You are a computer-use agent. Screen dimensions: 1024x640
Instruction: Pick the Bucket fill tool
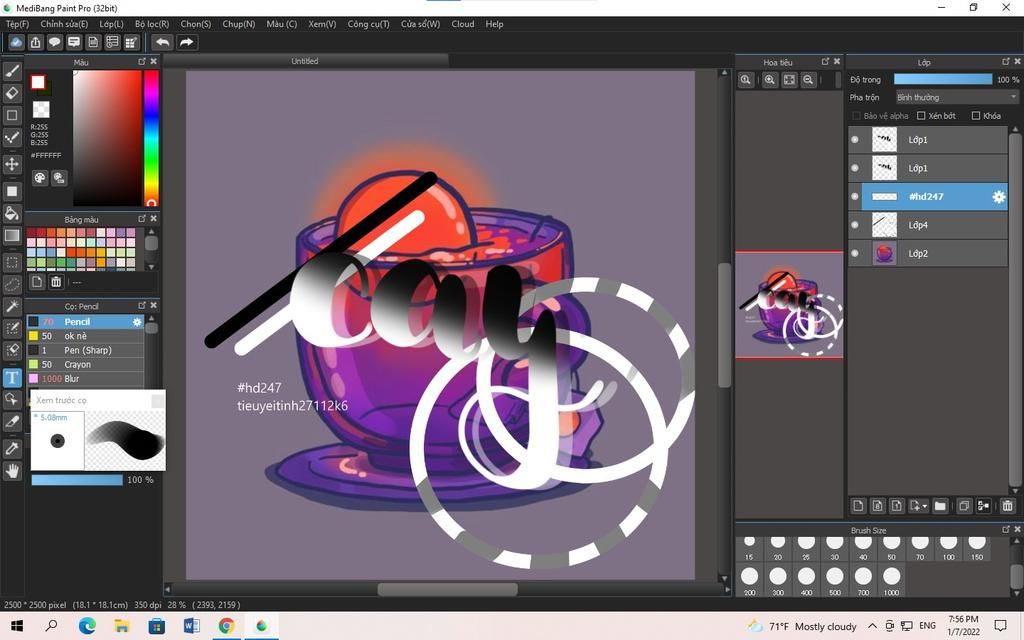(x=12, y=213)
